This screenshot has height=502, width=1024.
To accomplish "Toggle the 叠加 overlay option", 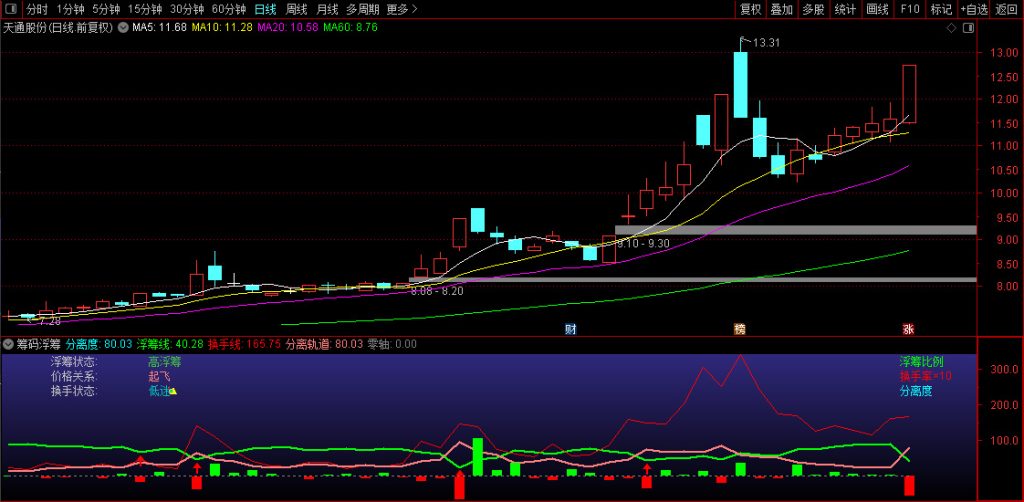I will (782, 9).
